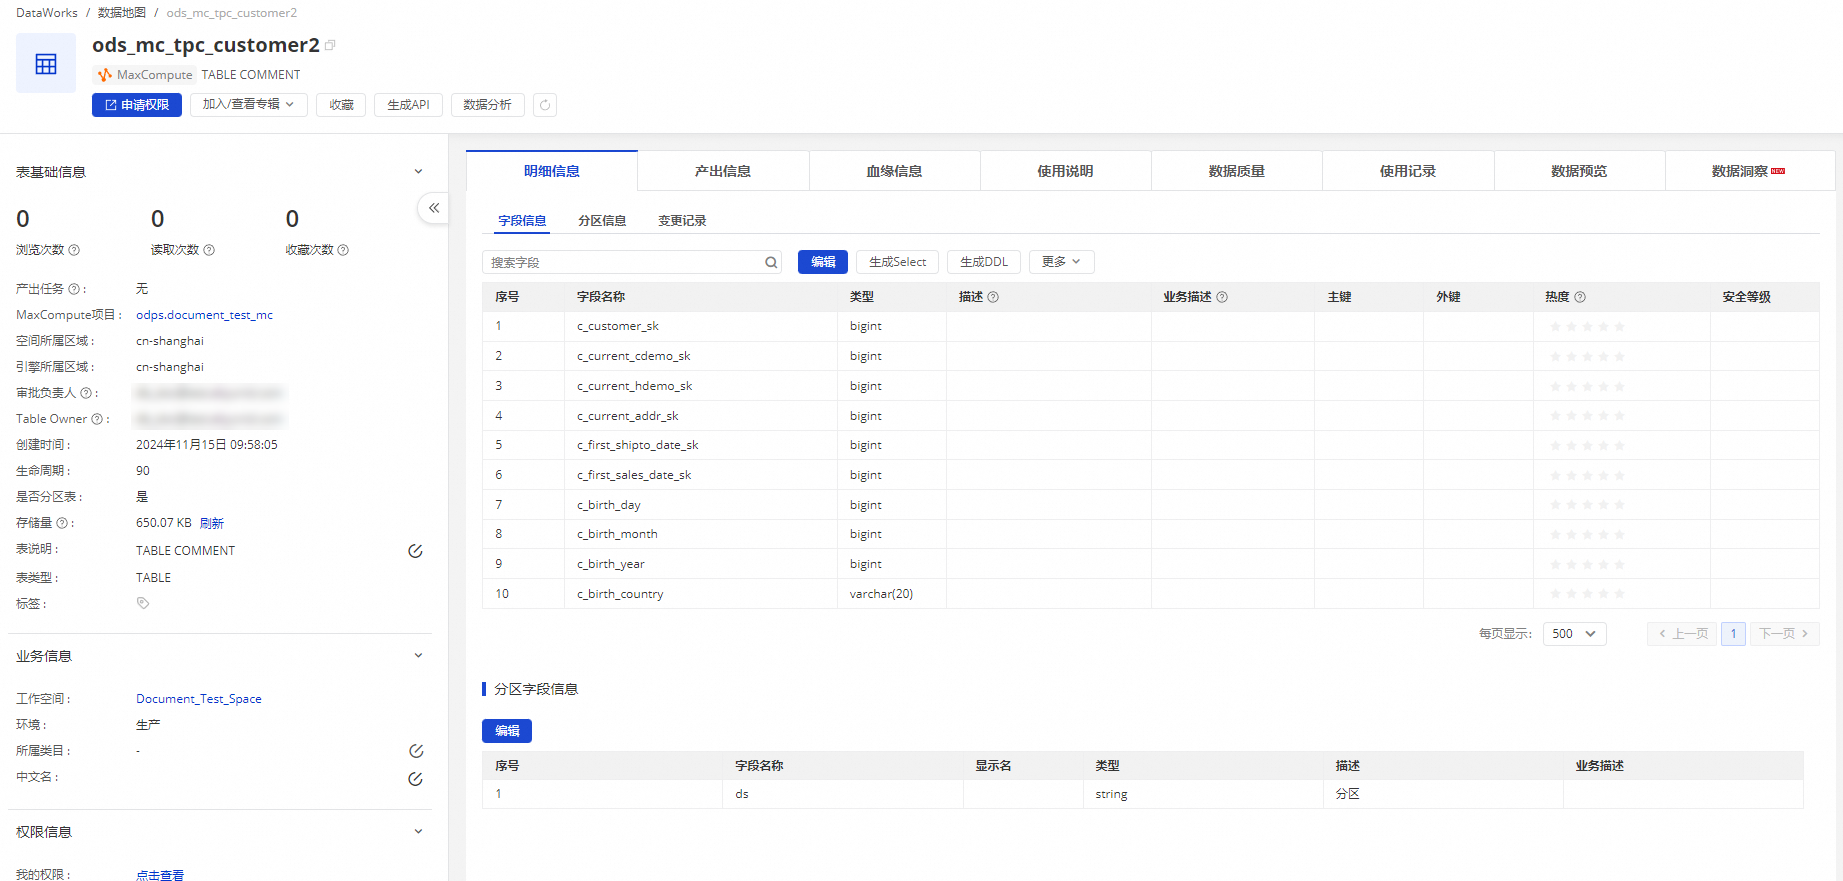Click help icon beside 审批负责人
1843x881 pixels.
[x=85, y=393]
